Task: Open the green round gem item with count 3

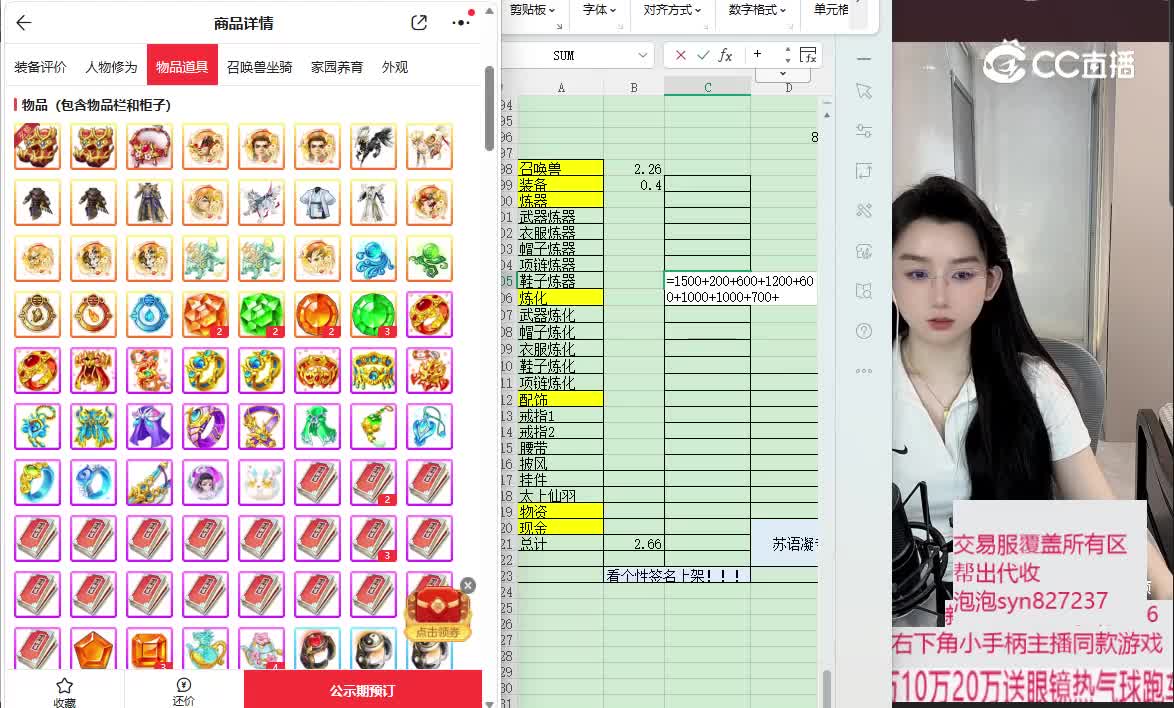Action: 374,314
